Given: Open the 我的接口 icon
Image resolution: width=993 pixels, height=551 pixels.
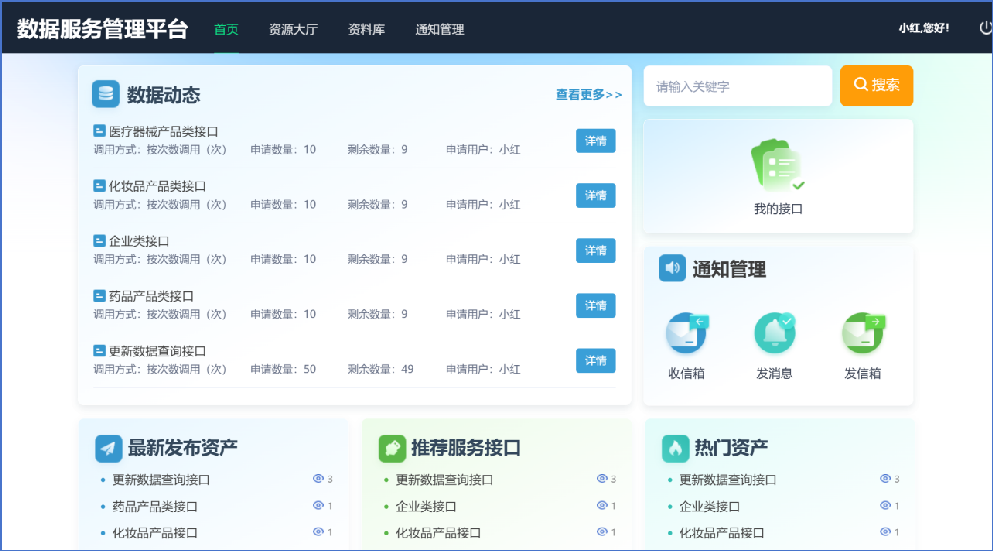Looking at the screenshot, I should coord(777,166).
